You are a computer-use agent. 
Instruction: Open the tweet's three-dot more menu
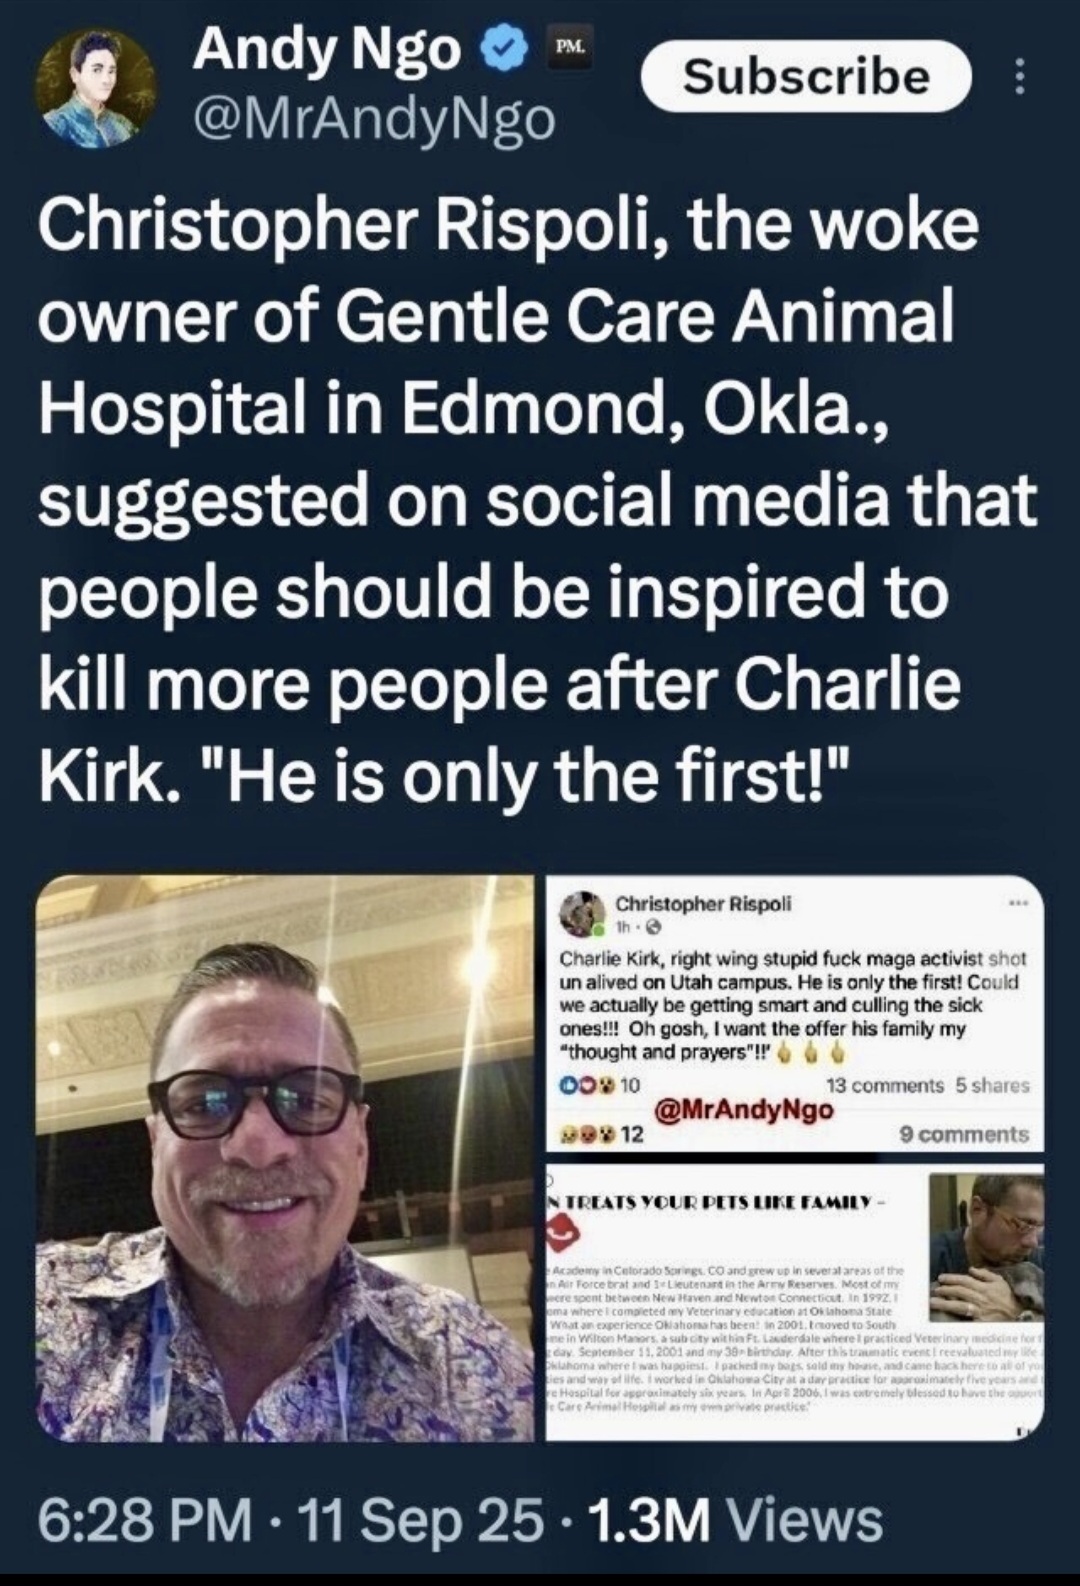(1019, 76)
